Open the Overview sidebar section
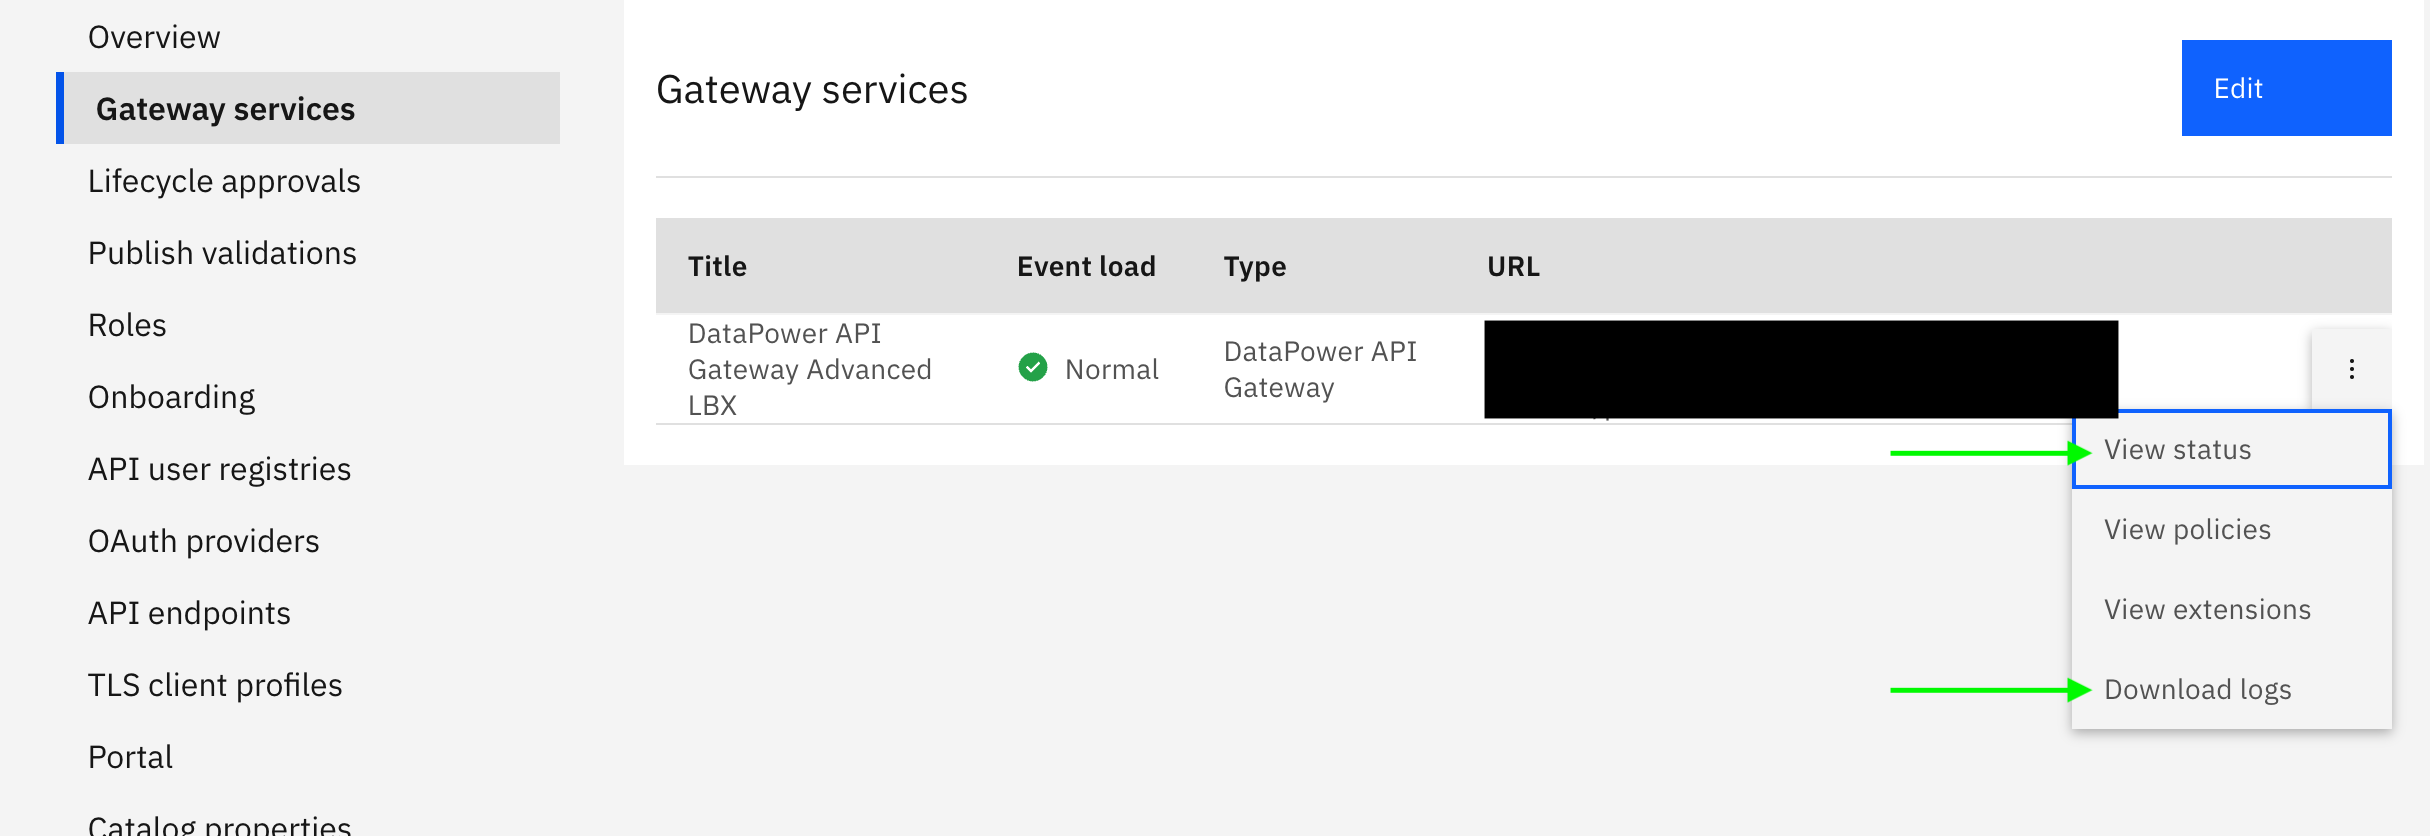The height and width of the screenshot is (836, 2430). 154,37
